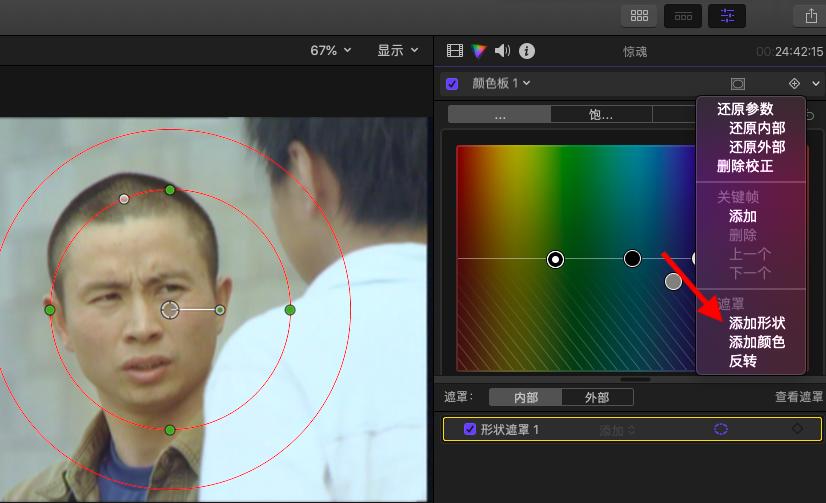Choose keyframe 添加 menu item
Viewport: 826px width, 503px height.
[x=743, y=216]
